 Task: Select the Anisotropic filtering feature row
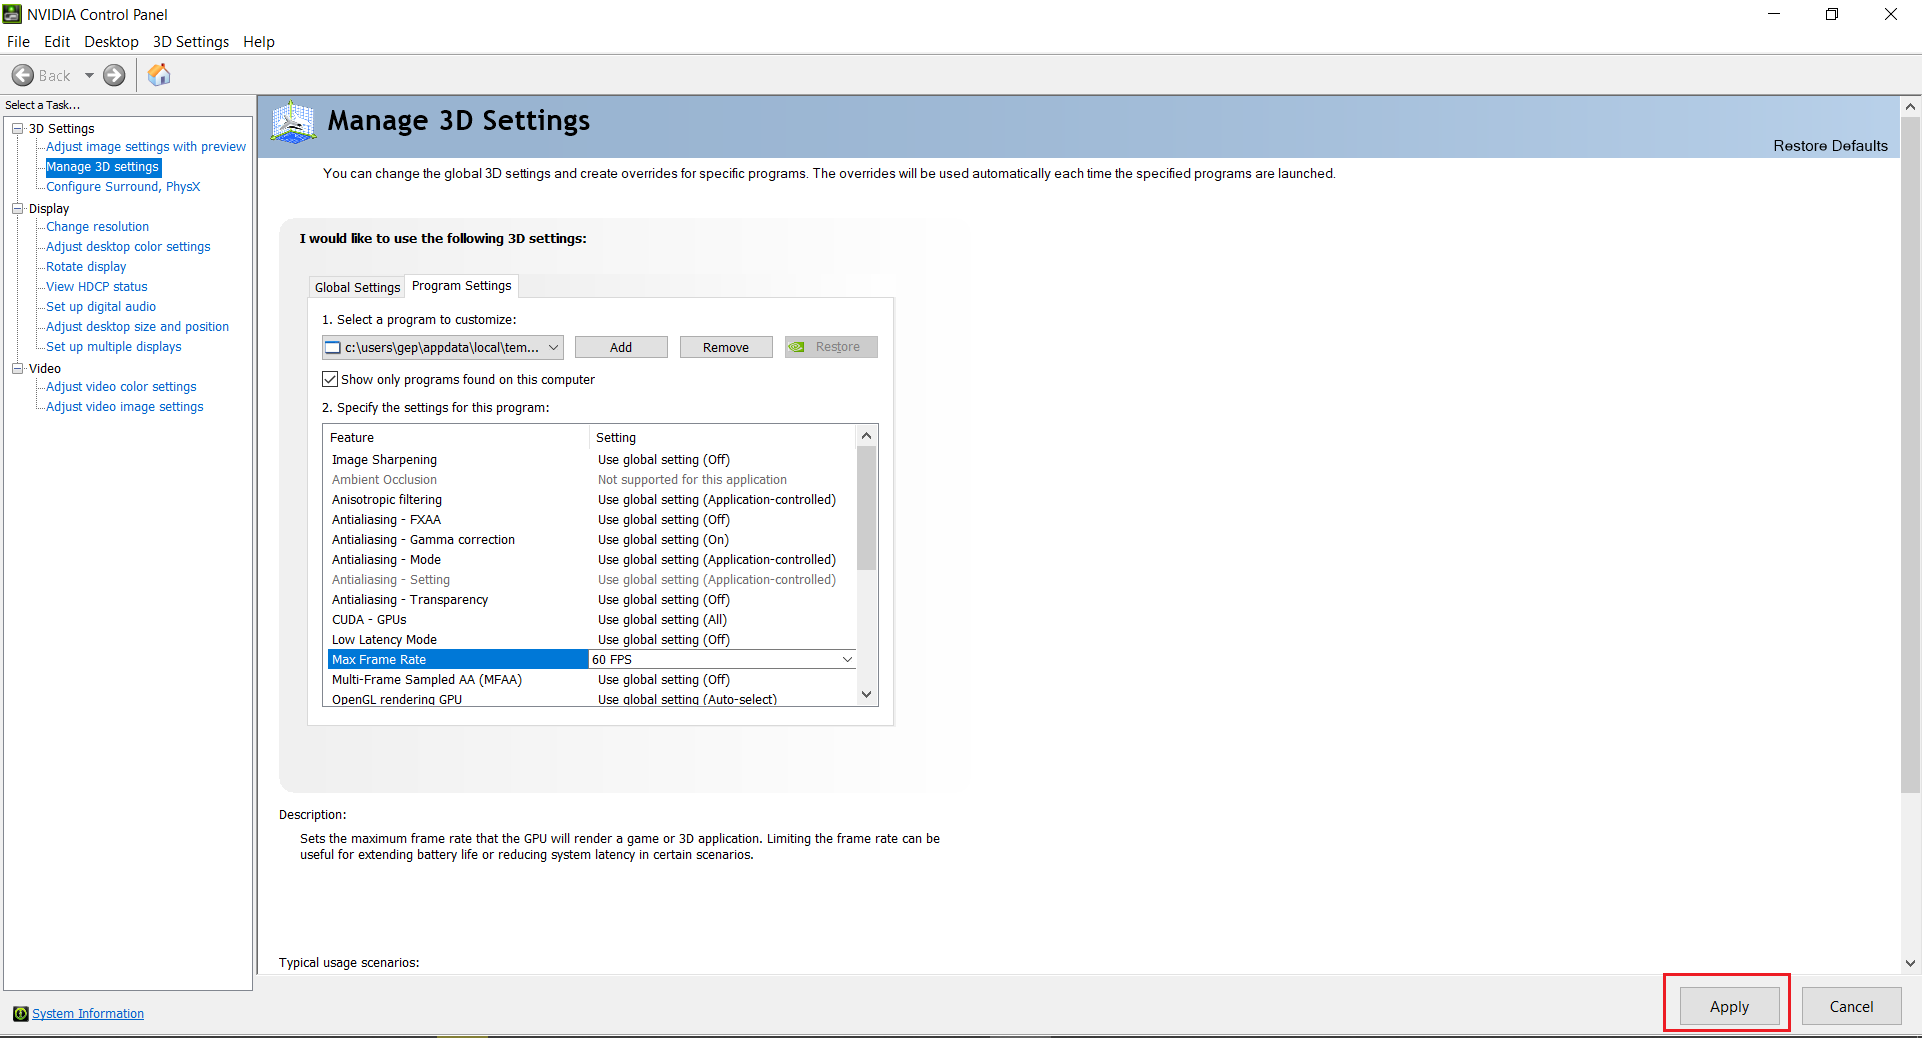pyautogui.click(x=592, y=500)
